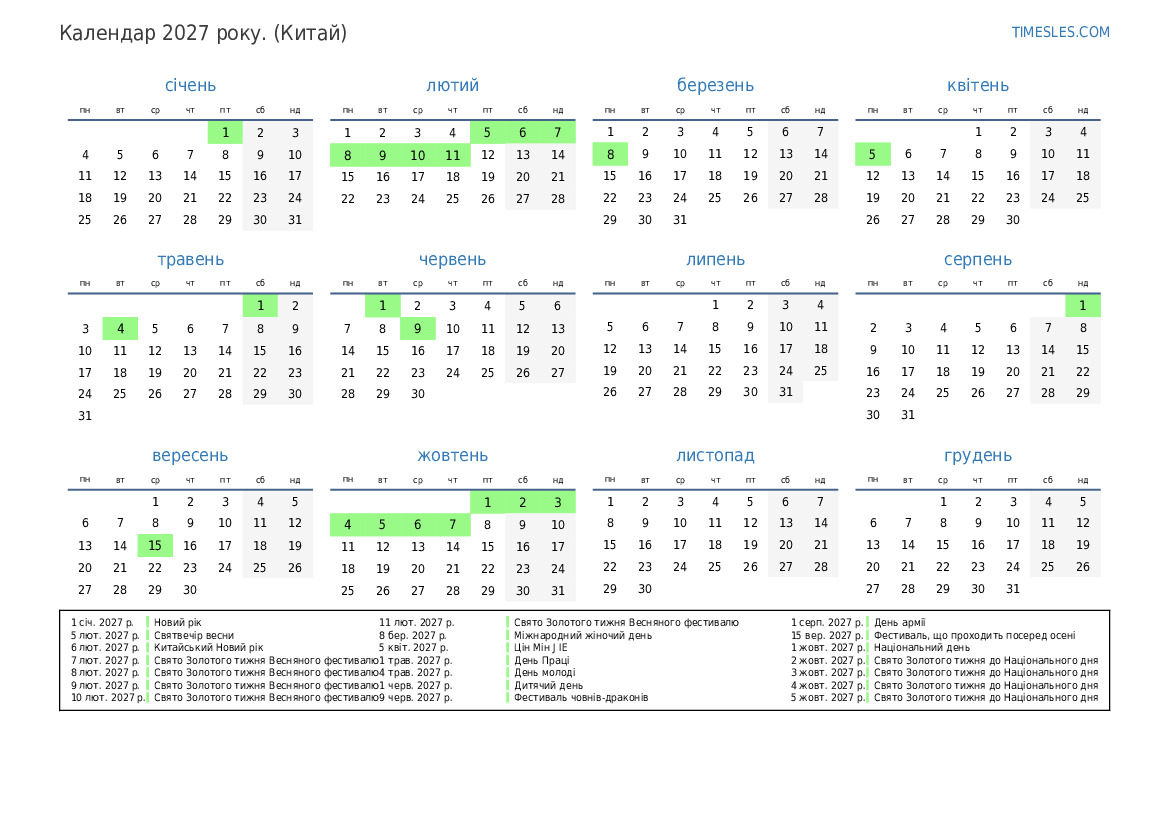
Task: Click 'Фестиваль човнів-драконів' legend entry
Action: click(x=581, y=697)
